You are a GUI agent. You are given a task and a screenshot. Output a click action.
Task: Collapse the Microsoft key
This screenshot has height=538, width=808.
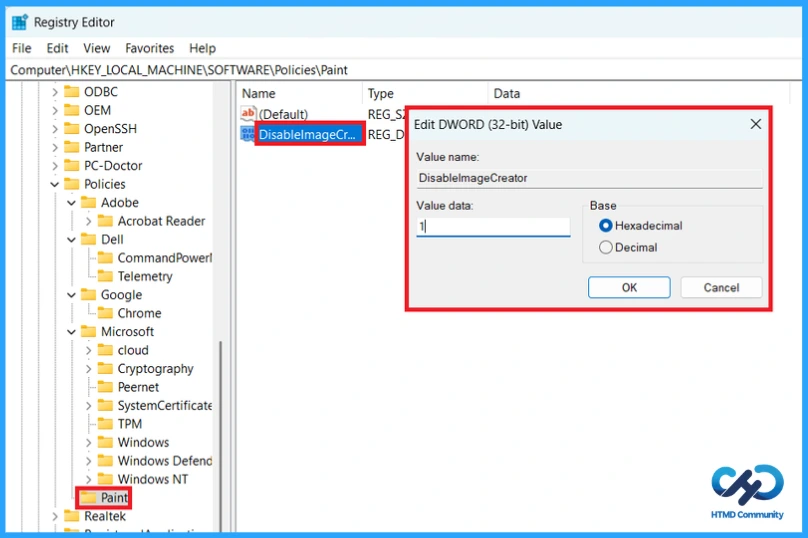tap(72, 332)
